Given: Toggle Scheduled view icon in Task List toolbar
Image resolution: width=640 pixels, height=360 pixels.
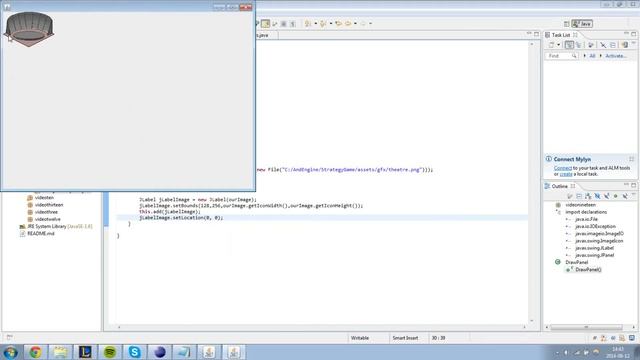Looking at the screenshot, I should 578,45.
